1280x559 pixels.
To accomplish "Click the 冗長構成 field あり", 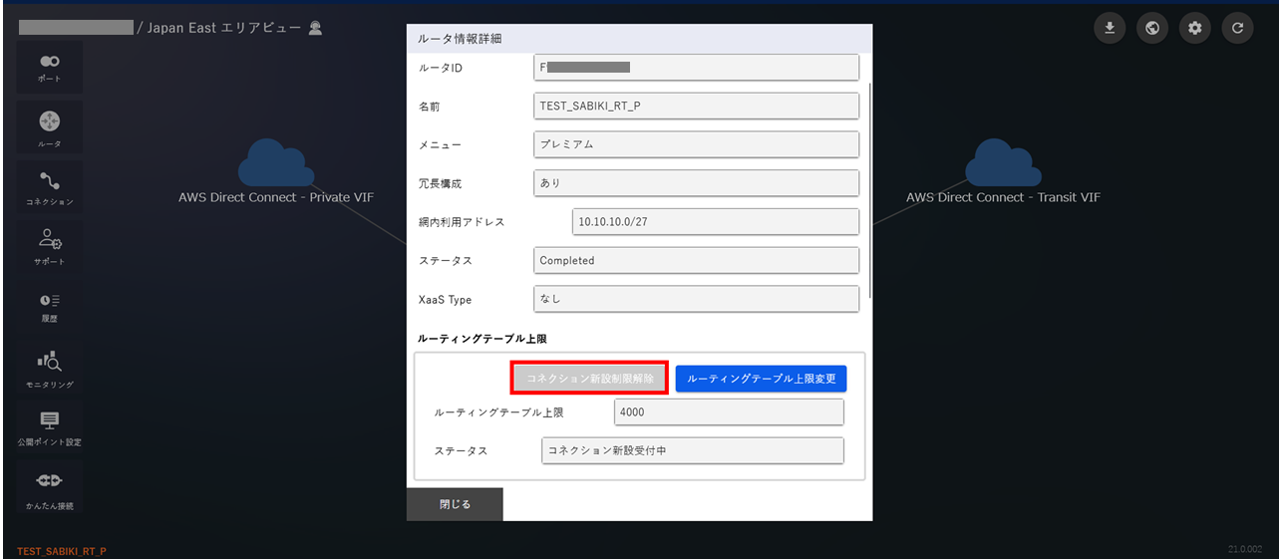I will click(696, 183).
